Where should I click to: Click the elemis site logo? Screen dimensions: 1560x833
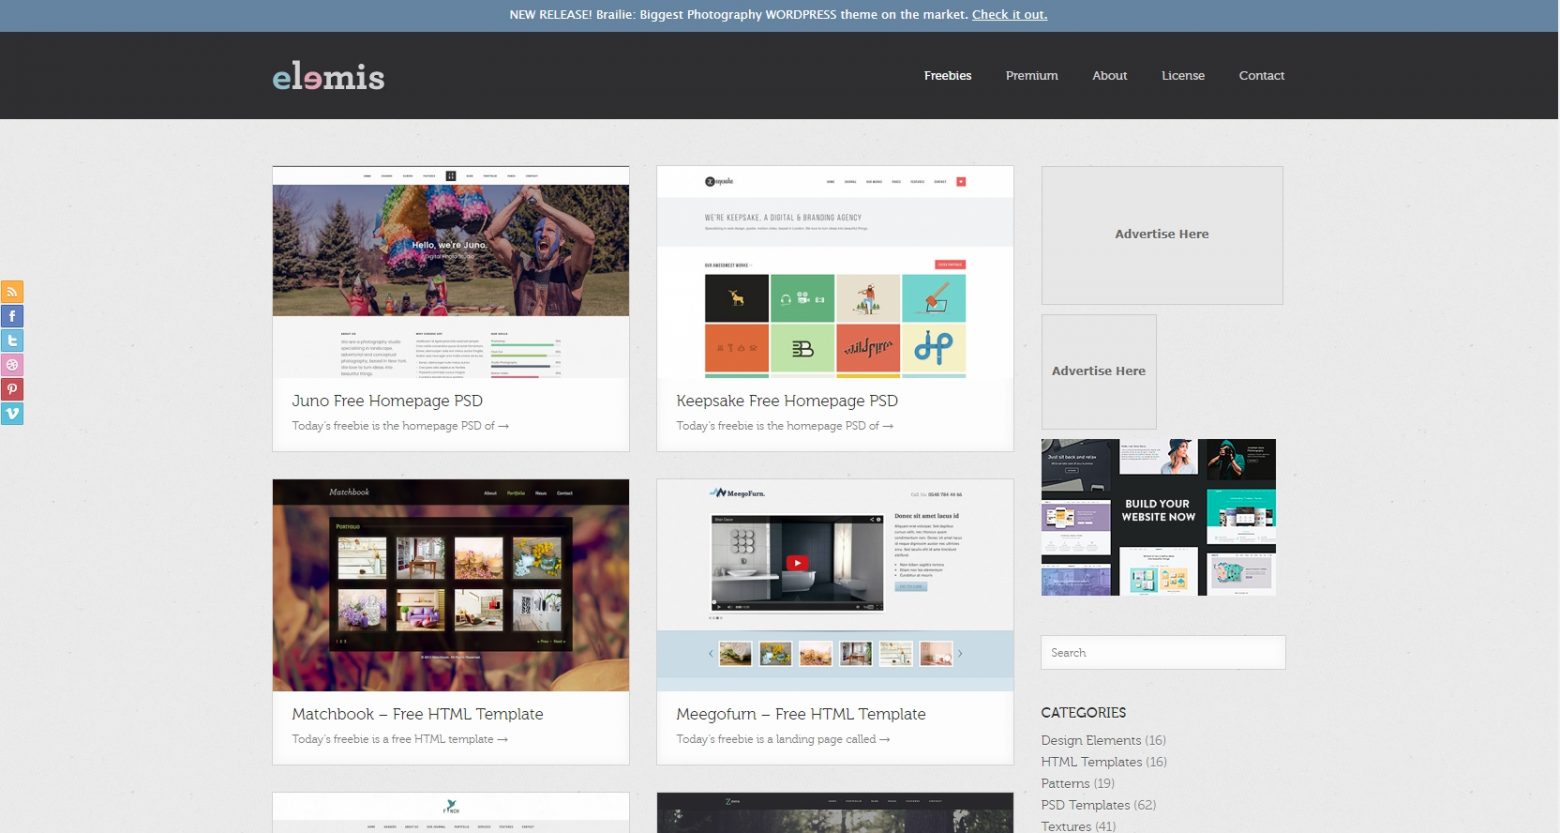pos(328,76)
